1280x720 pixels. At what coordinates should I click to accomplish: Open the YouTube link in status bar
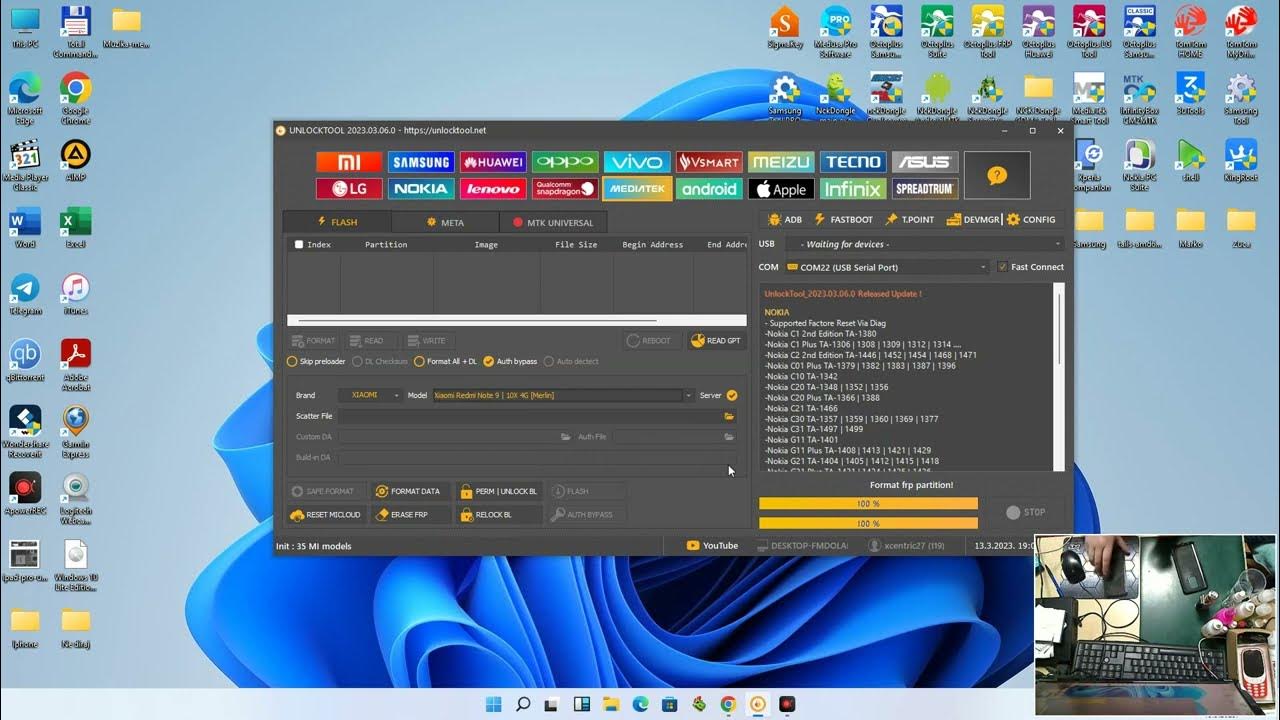pyautogui.click(x=712, y=545)
